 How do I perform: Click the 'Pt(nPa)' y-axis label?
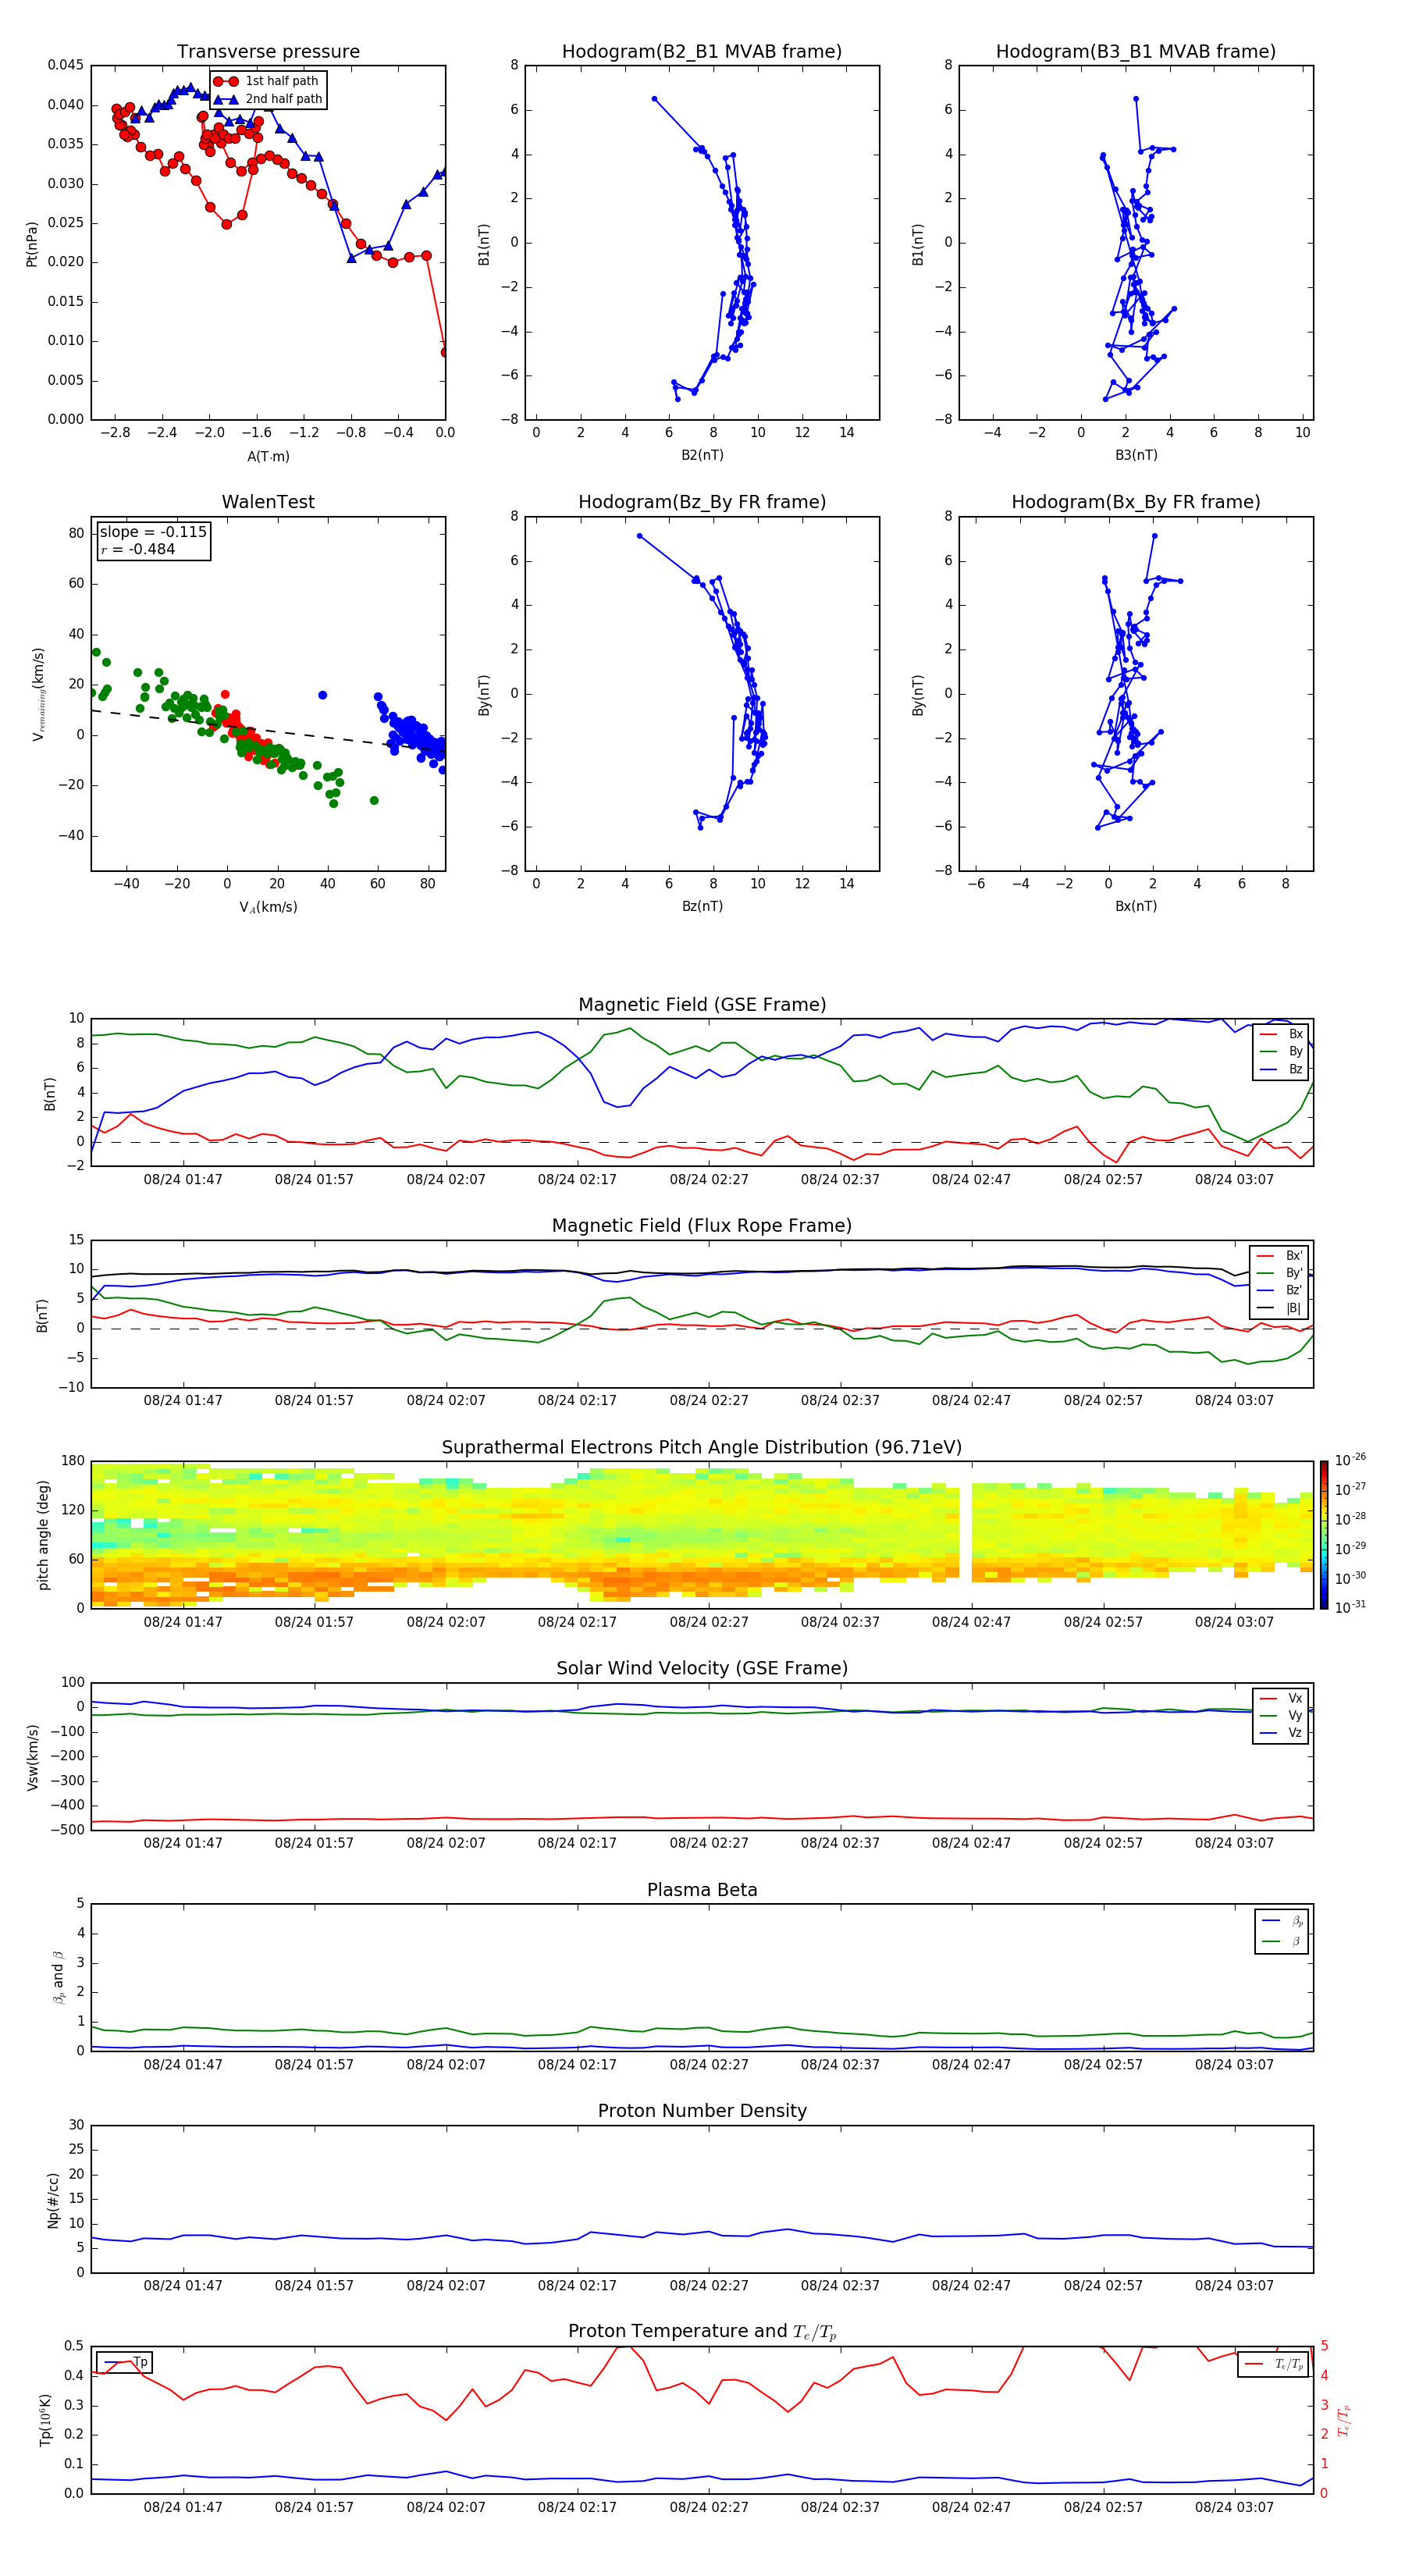point(32,243)
